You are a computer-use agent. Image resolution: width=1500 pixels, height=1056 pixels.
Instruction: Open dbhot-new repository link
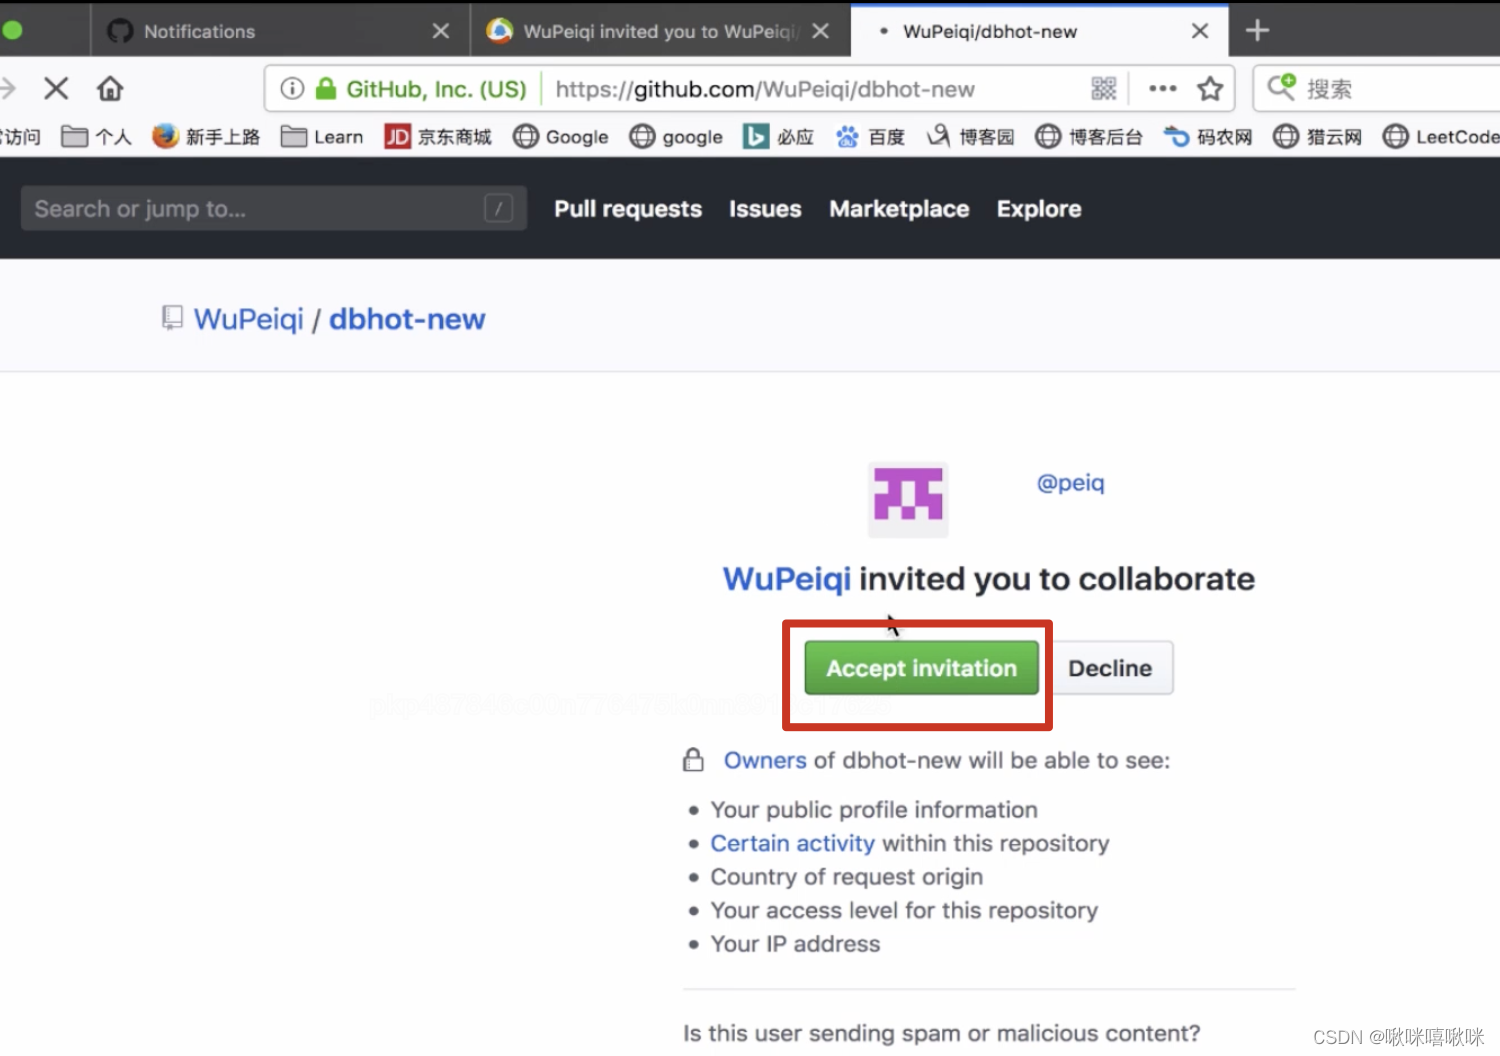coord(407,319)
